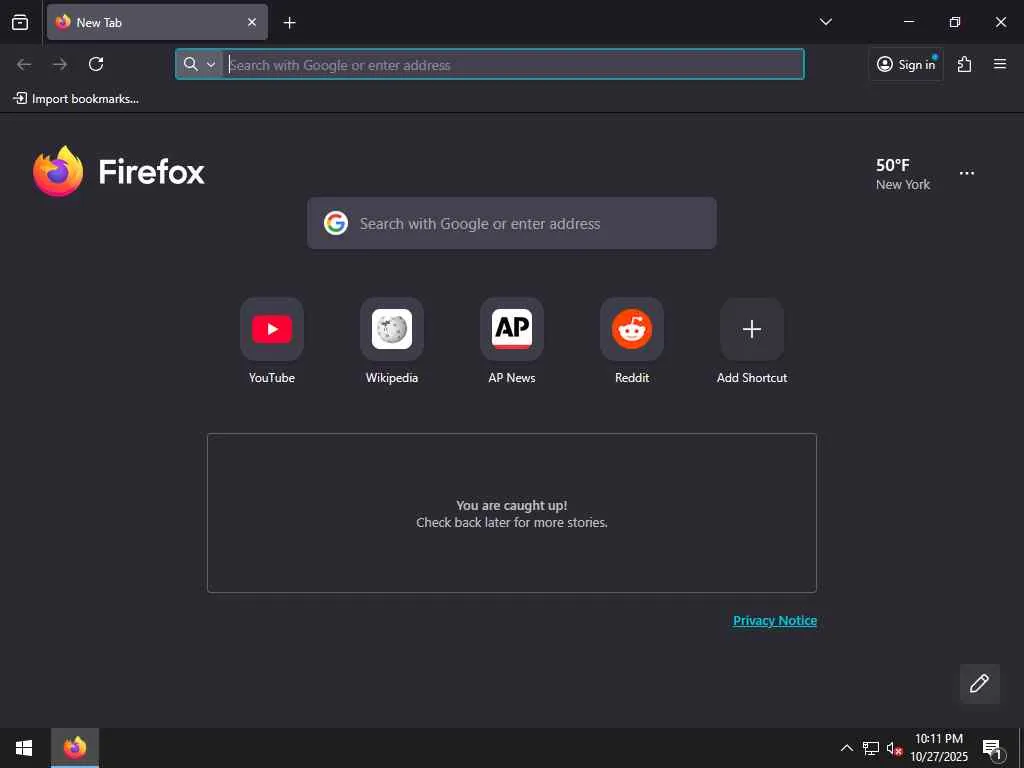Open the weather options three-dot menu
This screenshot has width=1024, height=768.
967,173
